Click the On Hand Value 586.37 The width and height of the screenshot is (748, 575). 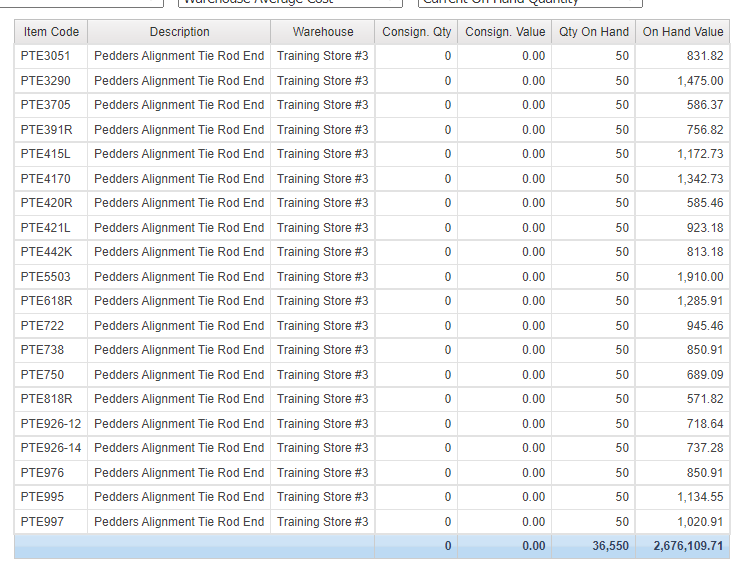[705, 105]
